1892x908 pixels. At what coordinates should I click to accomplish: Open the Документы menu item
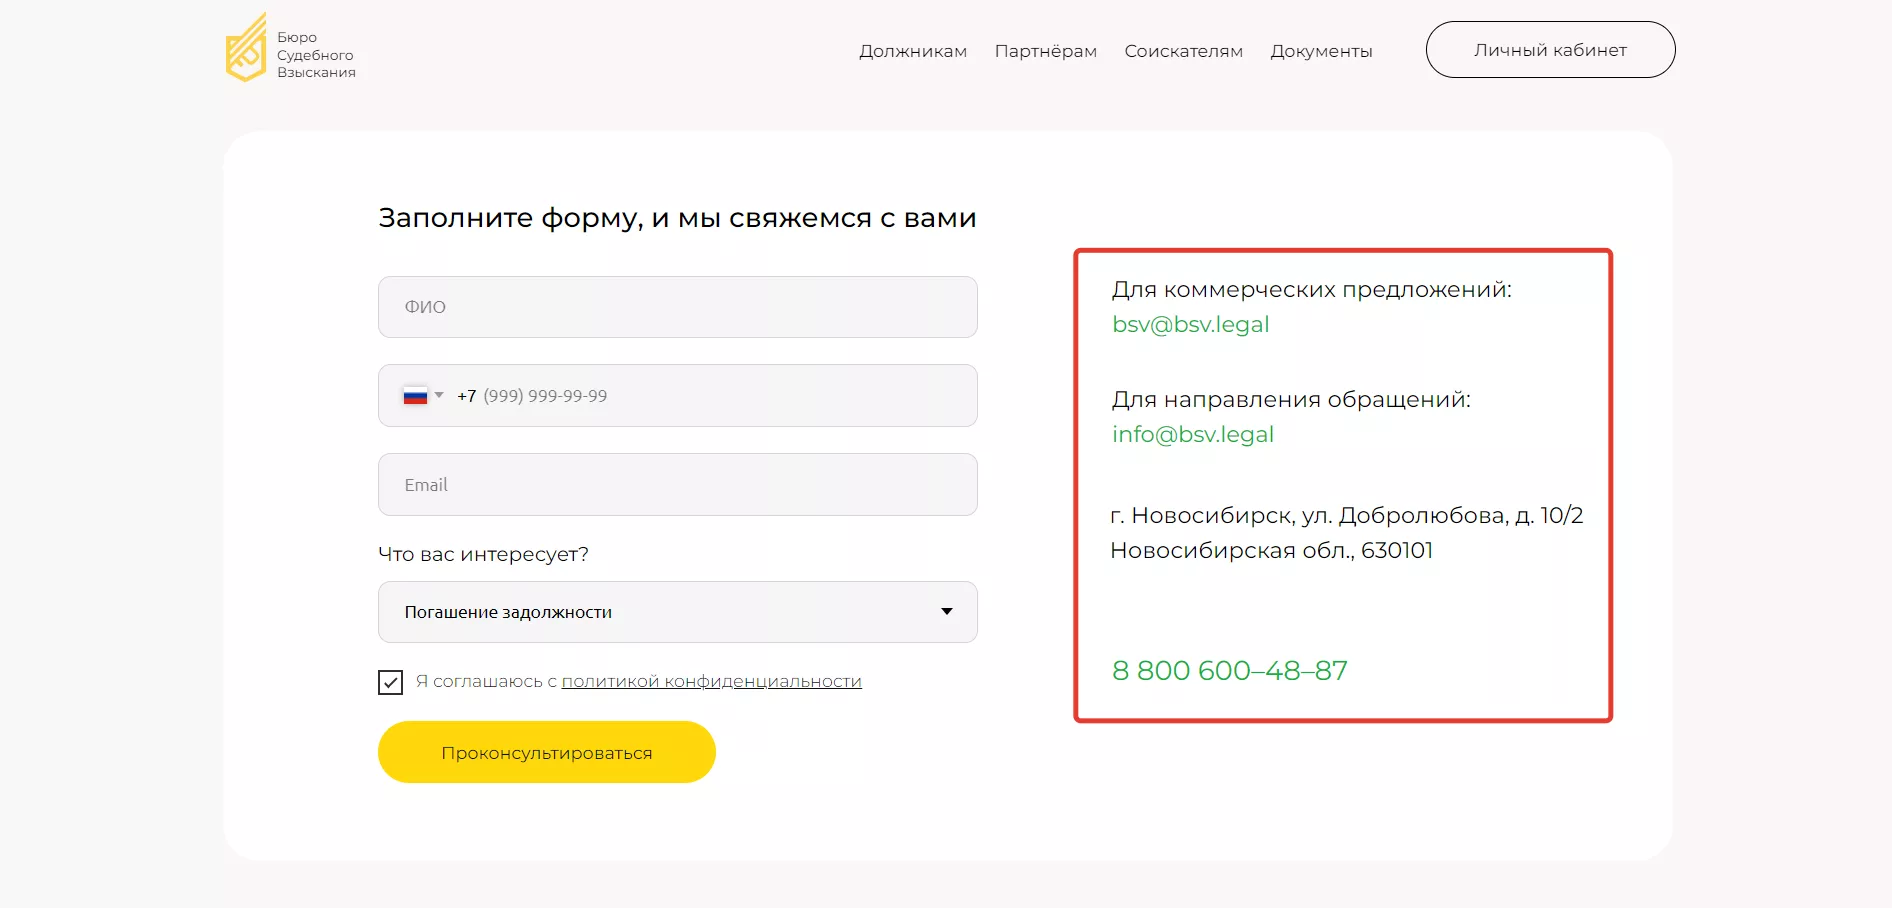tap(1321, 51)
